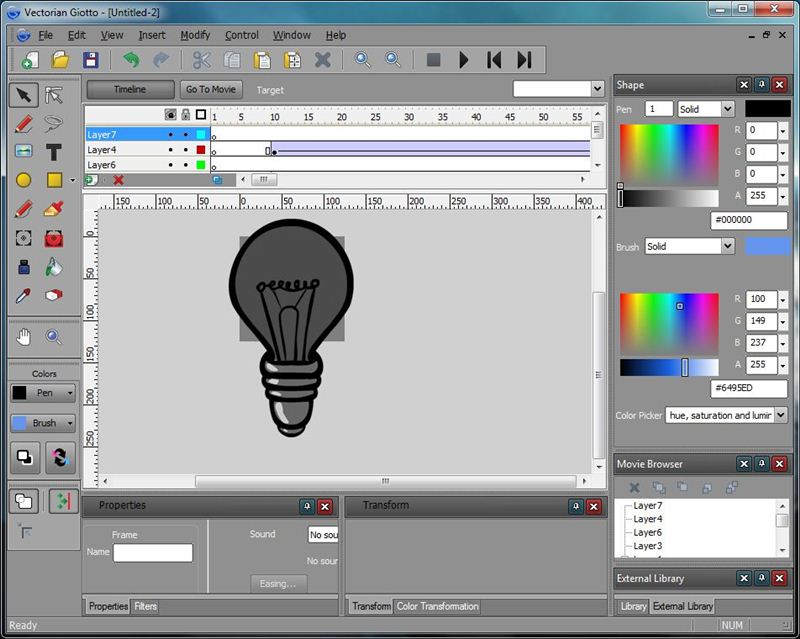Screen dimensions: 800x639
Task: Open the Pen style Solid dropdown
Action: [706, 109]
